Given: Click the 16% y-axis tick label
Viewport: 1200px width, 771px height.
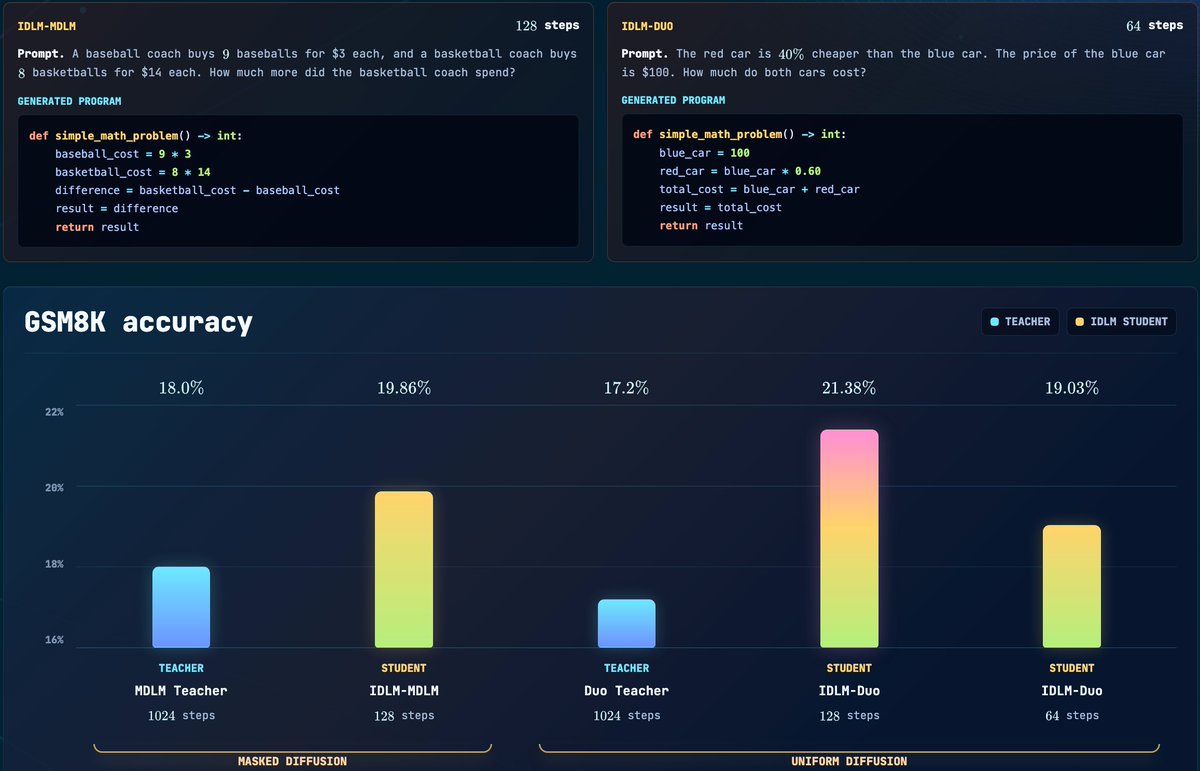Looking at the screenshot, I should tap(55, 640).
